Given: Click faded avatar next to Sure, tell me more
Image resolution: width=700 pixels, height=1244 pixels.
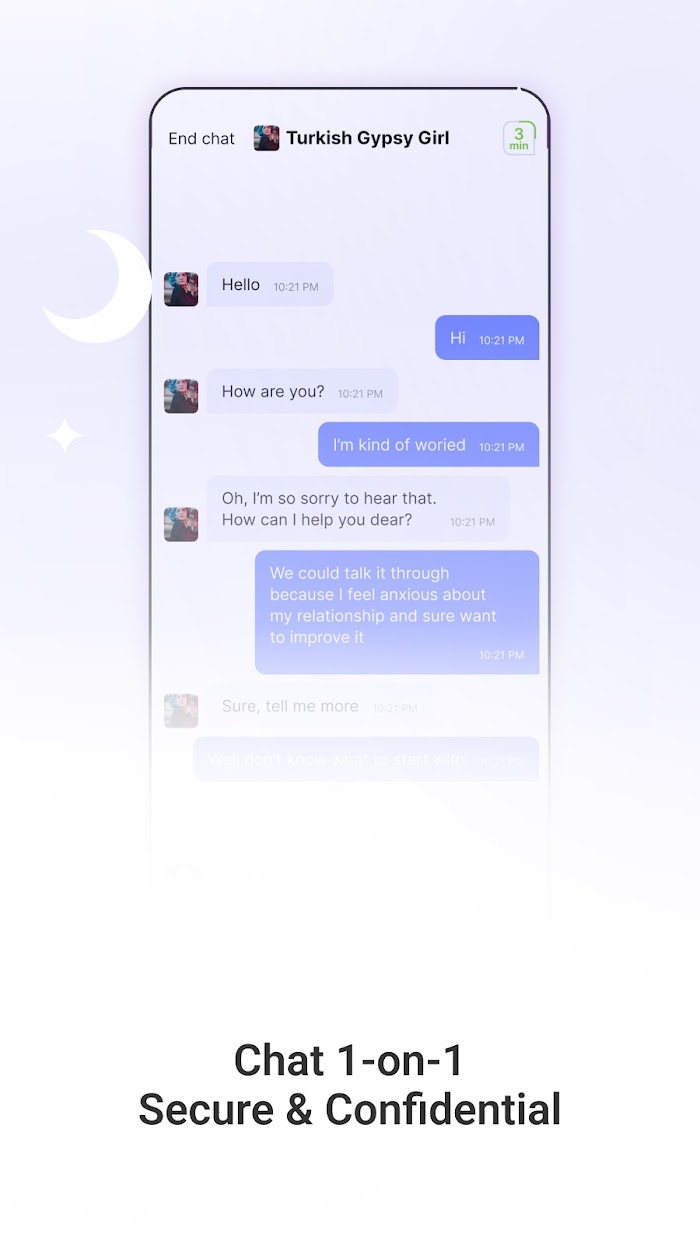Looking at the screenshot, I should pyautogui.click(x=181, y=710).
